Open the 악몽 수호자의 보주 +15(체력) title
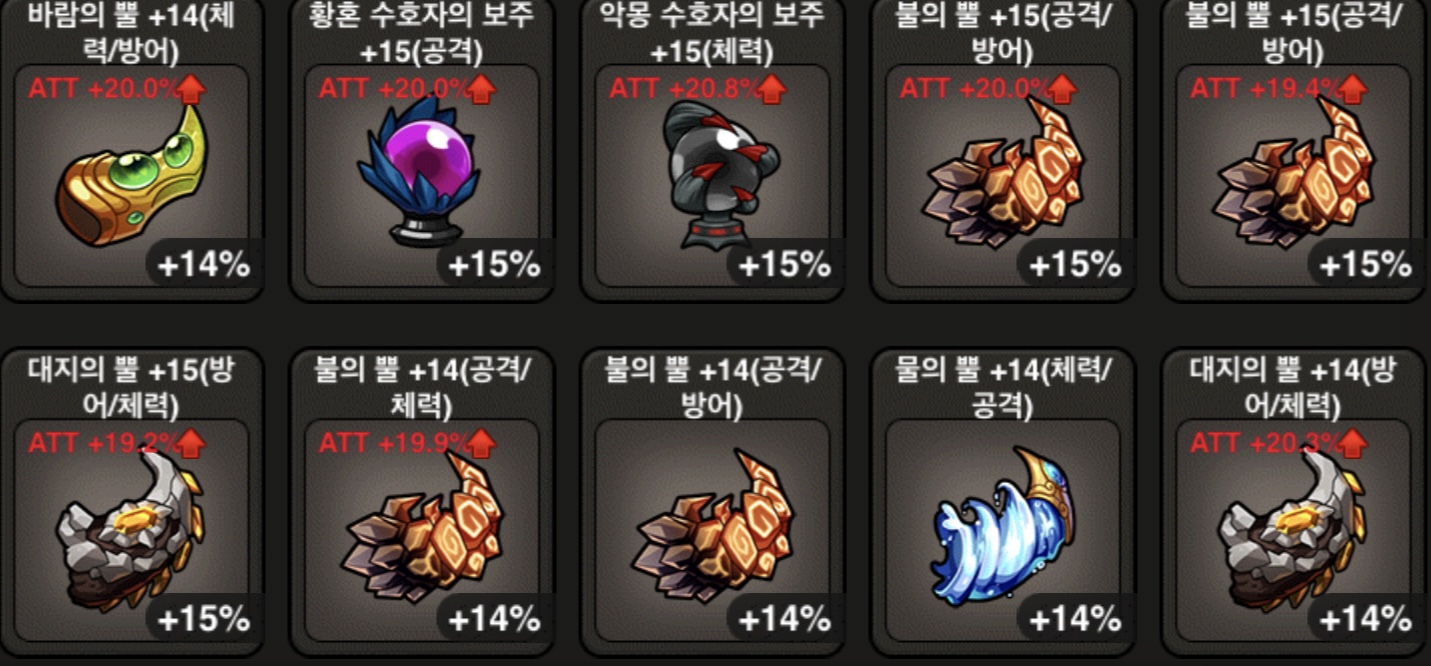Viewport: 1431px width, 666px height. coord(713,31)
